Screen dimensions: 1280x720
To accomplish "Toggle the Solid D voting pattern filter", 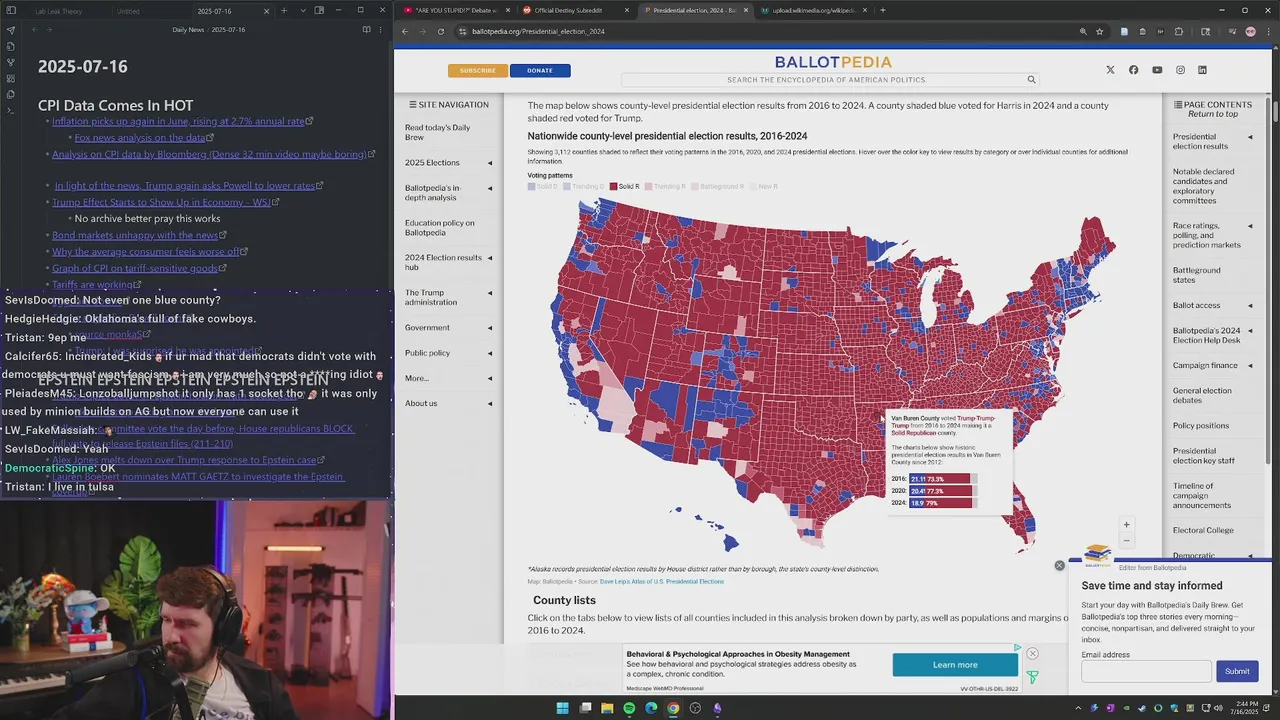I will [543, 186].
